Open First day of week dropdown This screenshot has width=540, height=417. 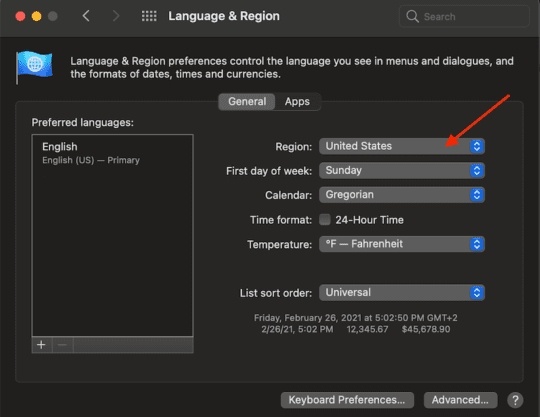[402, 170]
